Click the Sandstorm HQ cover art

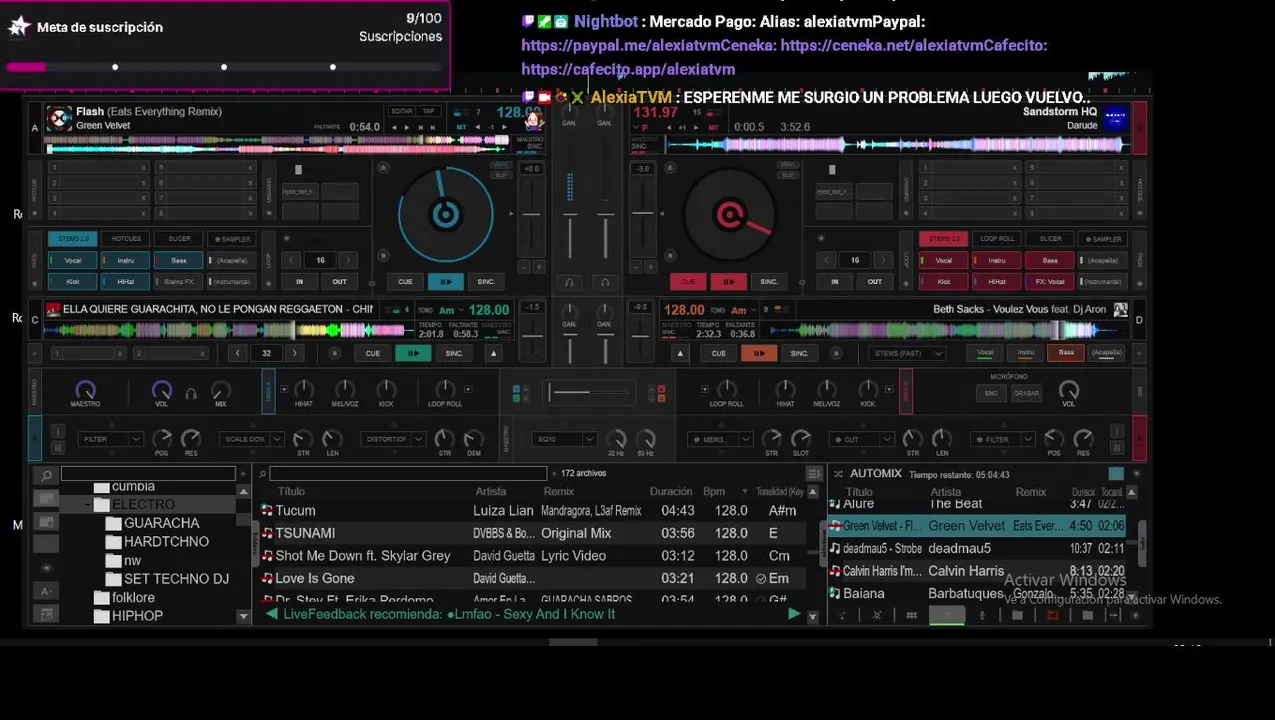(1116, 119)
